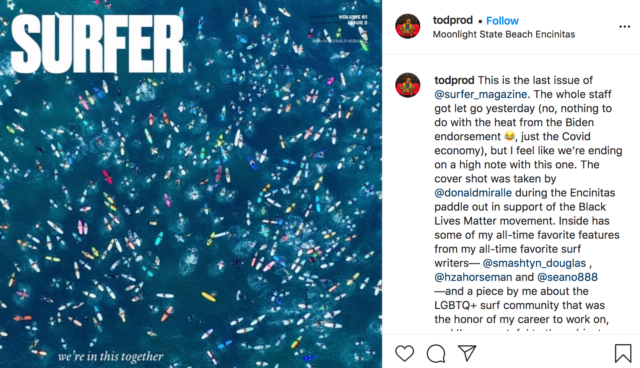Follow the todprod account
Viewport: 640px width, 368px height.
[502, 21]
